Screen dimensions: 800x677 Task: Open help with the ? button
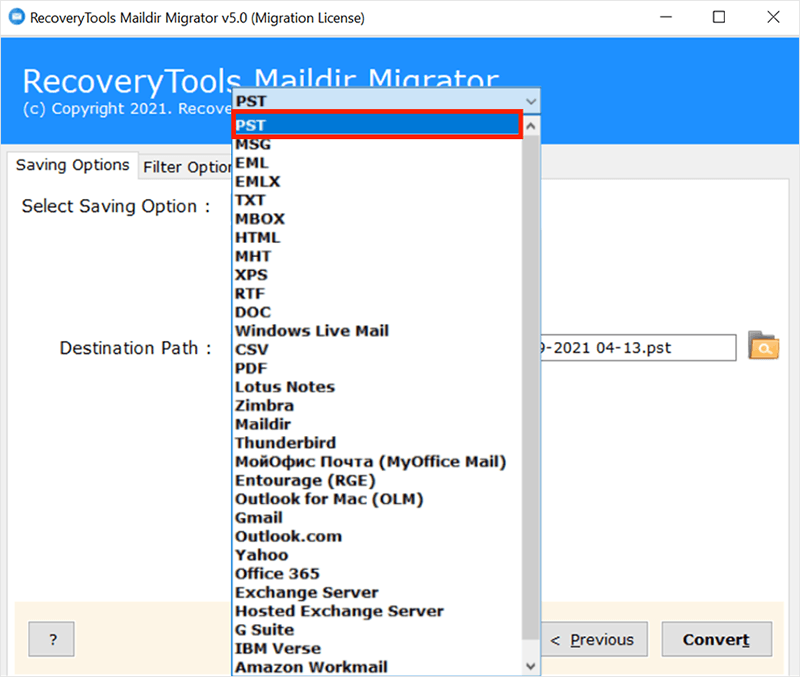(52, 640)
